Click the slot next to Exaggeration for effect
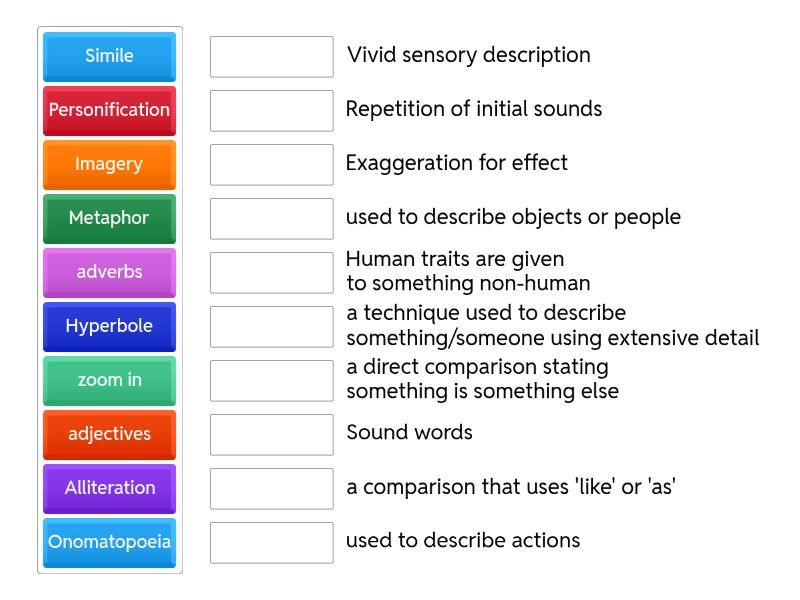Viewport: 800px width, 600px height. [271, 164]
